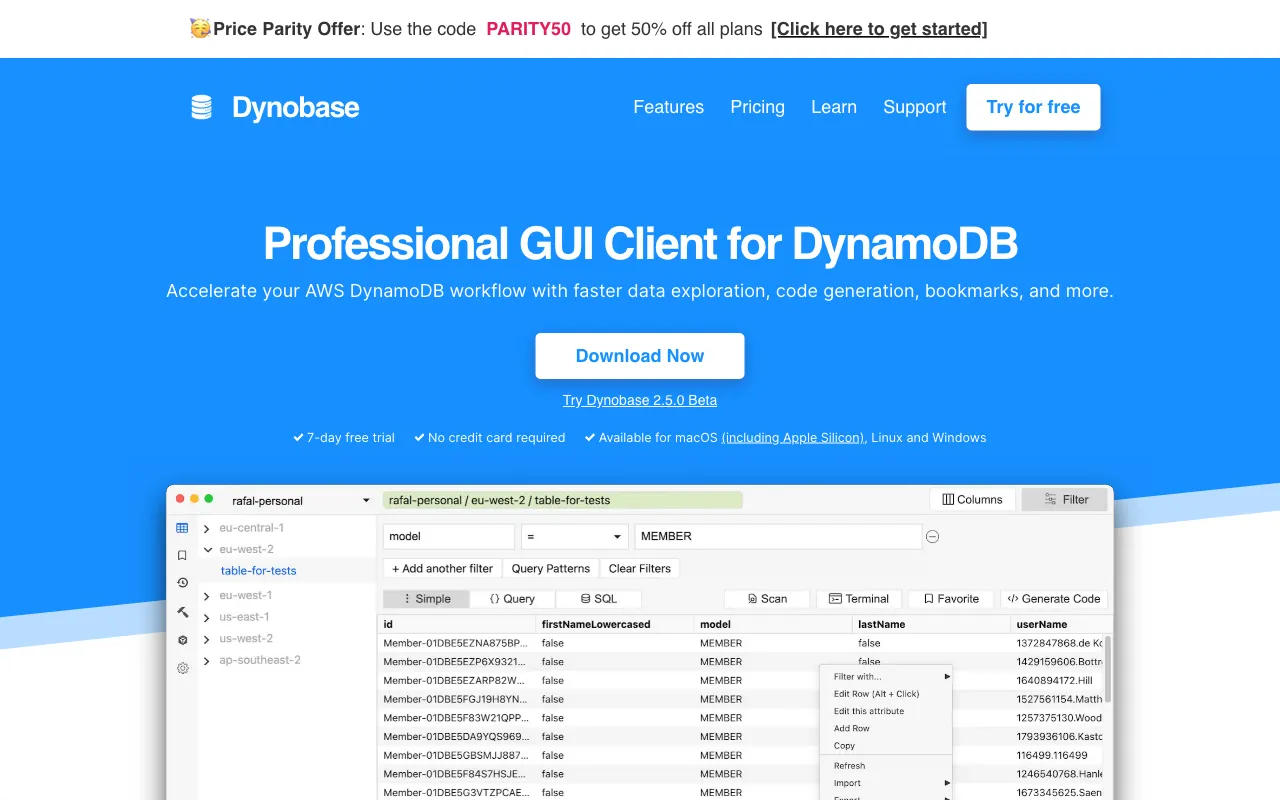Select row Member-01DBE5FGJ19H8YN...
Screen dimensions: 1280x800
click(x=455, y=699)
